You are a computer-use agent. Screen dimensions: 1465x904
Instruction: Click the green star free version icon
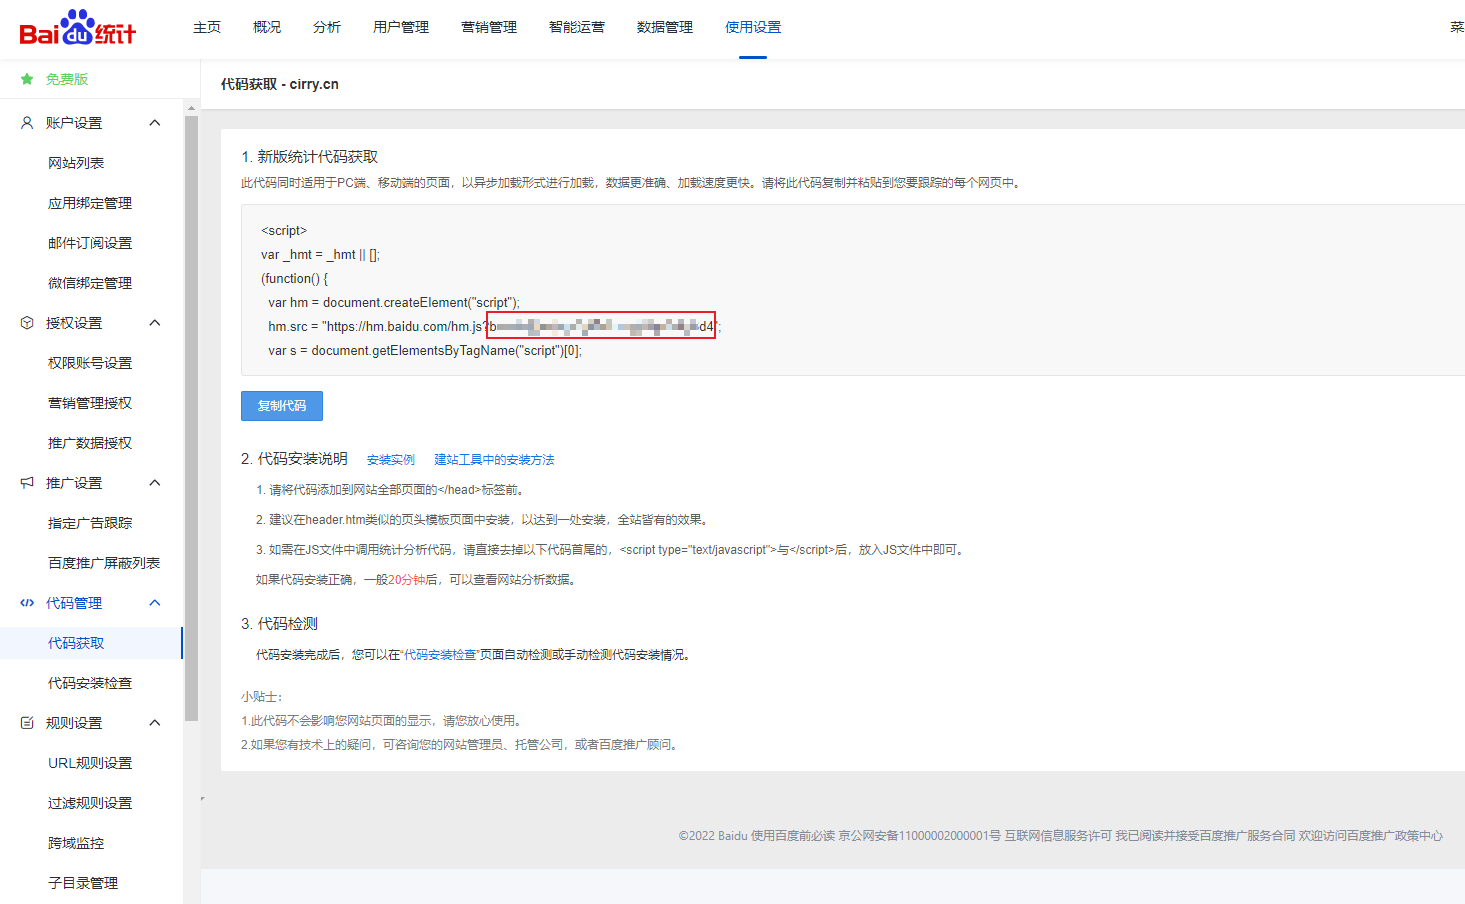point(27,79)
